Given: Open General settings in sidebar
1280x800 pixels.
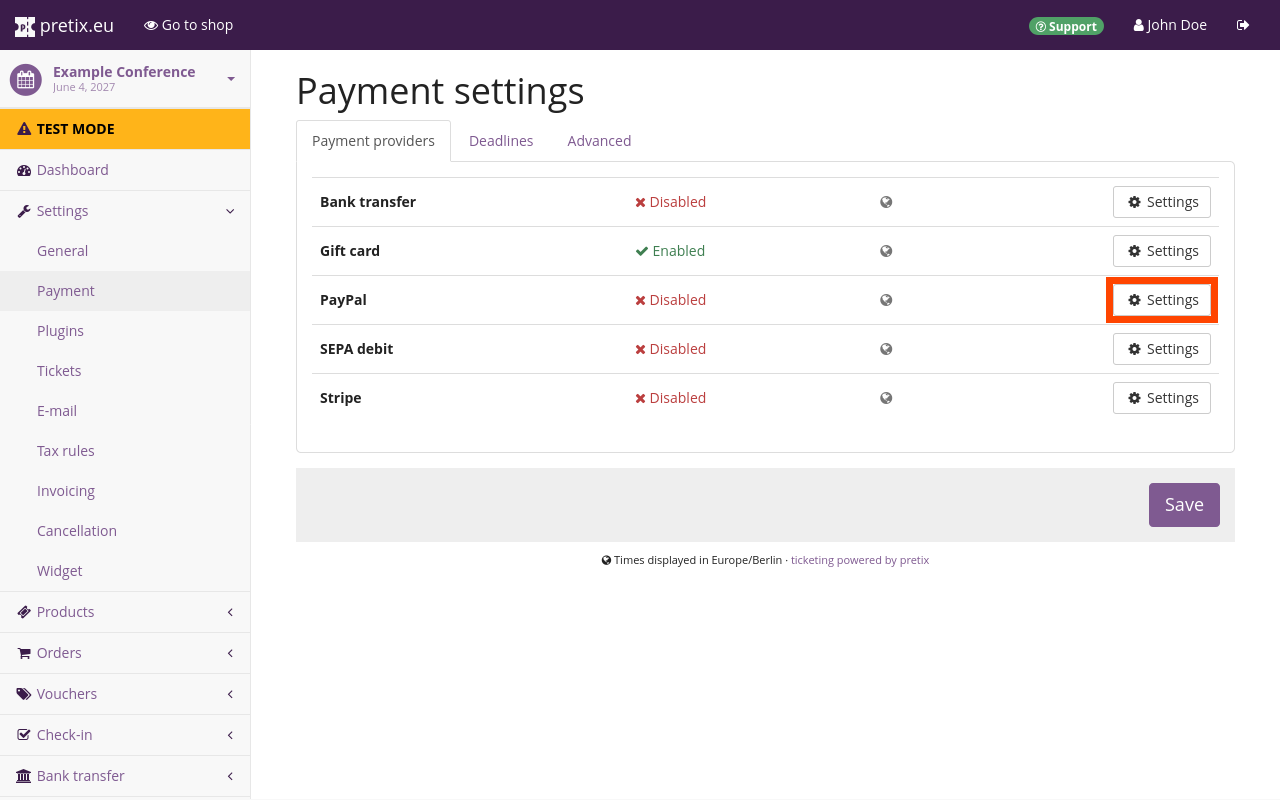Looking at the screenshot, I should click(x=125, y=251).
